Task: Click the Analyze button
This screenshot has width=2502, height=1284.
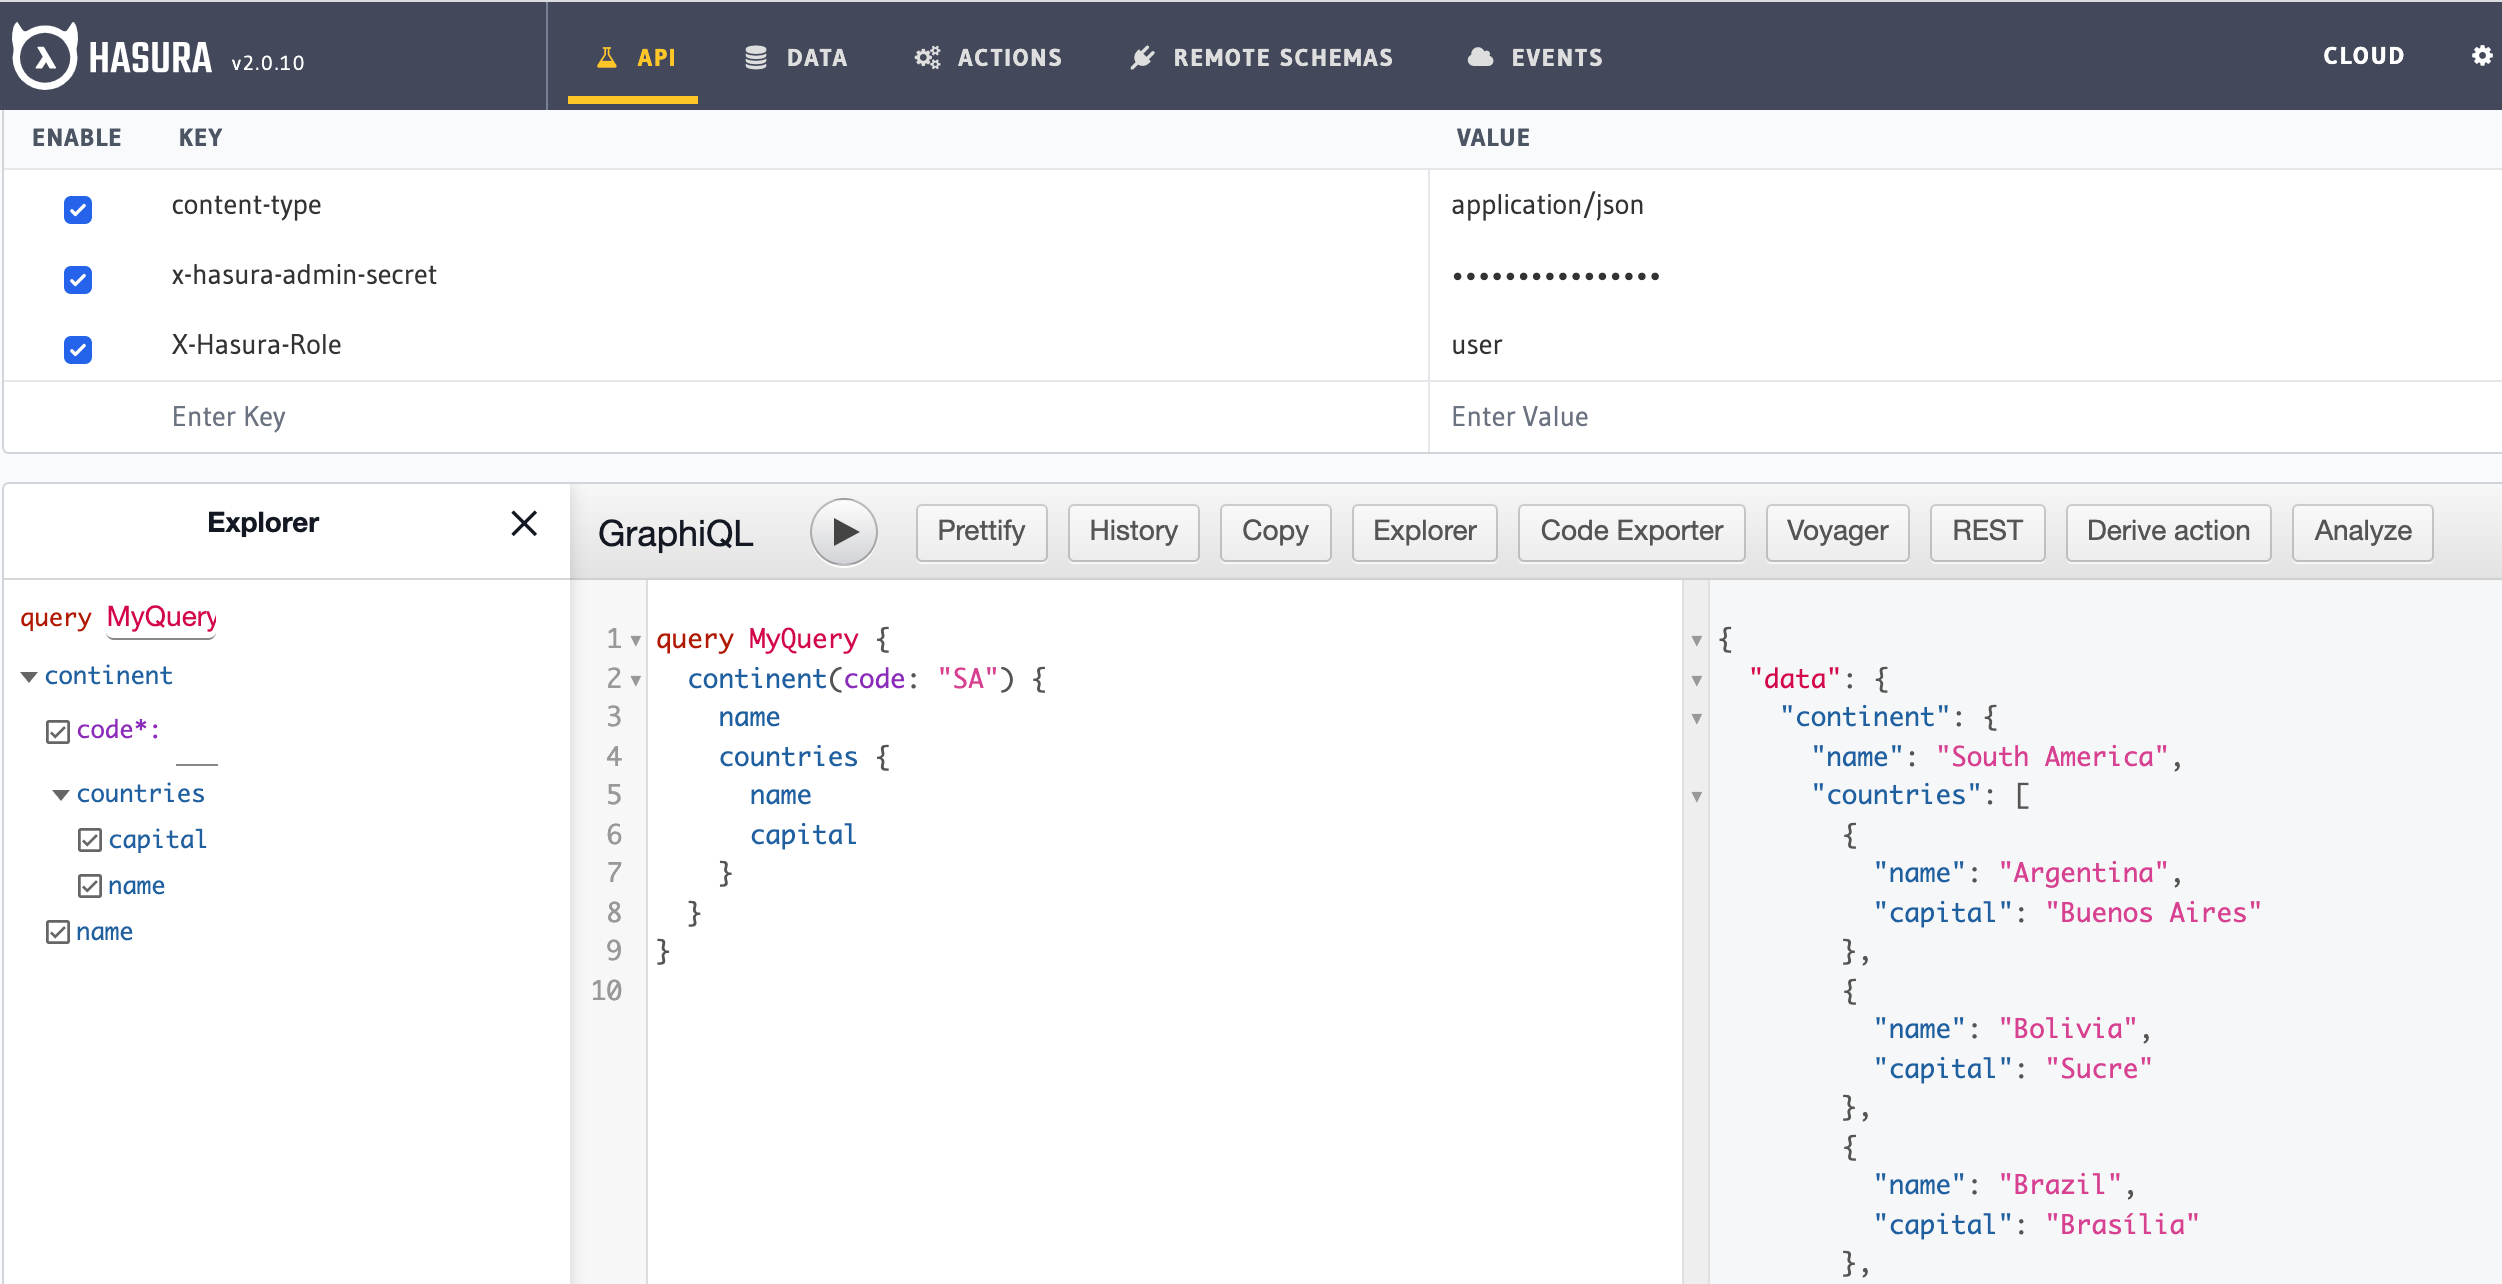Action: tap(2361, 531)
